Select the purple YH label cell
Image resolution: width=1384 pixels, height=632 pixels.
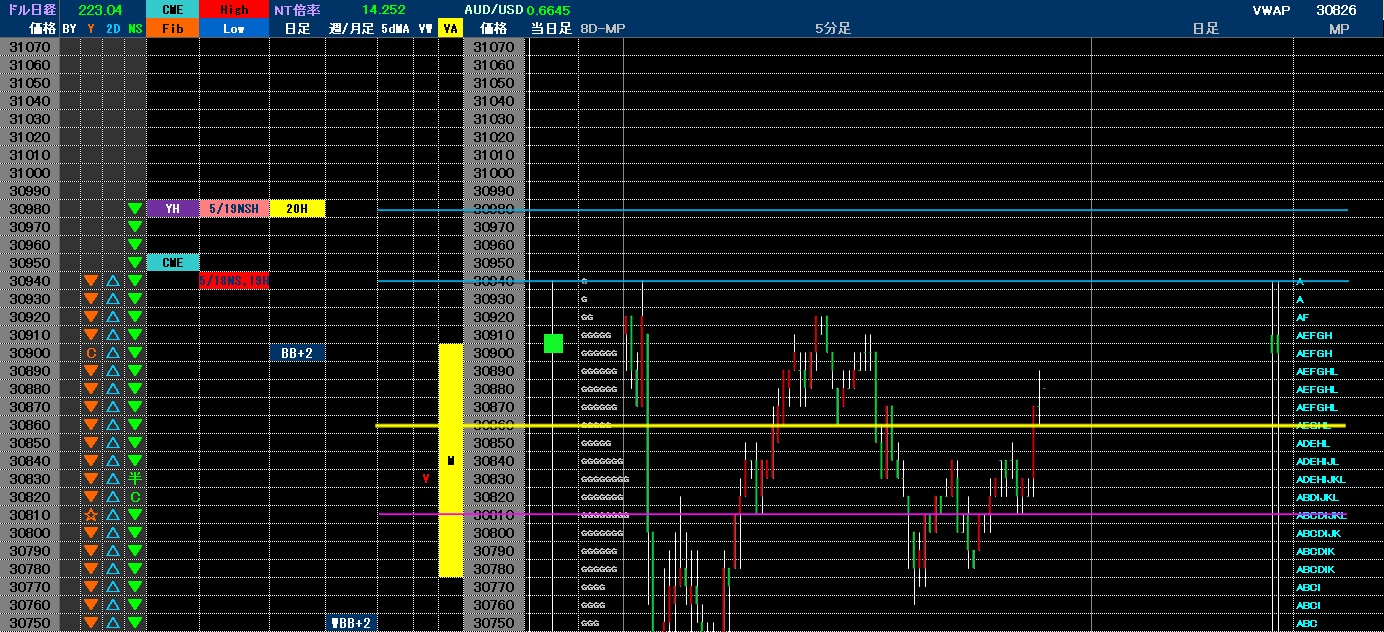click(x=172, y=209)
